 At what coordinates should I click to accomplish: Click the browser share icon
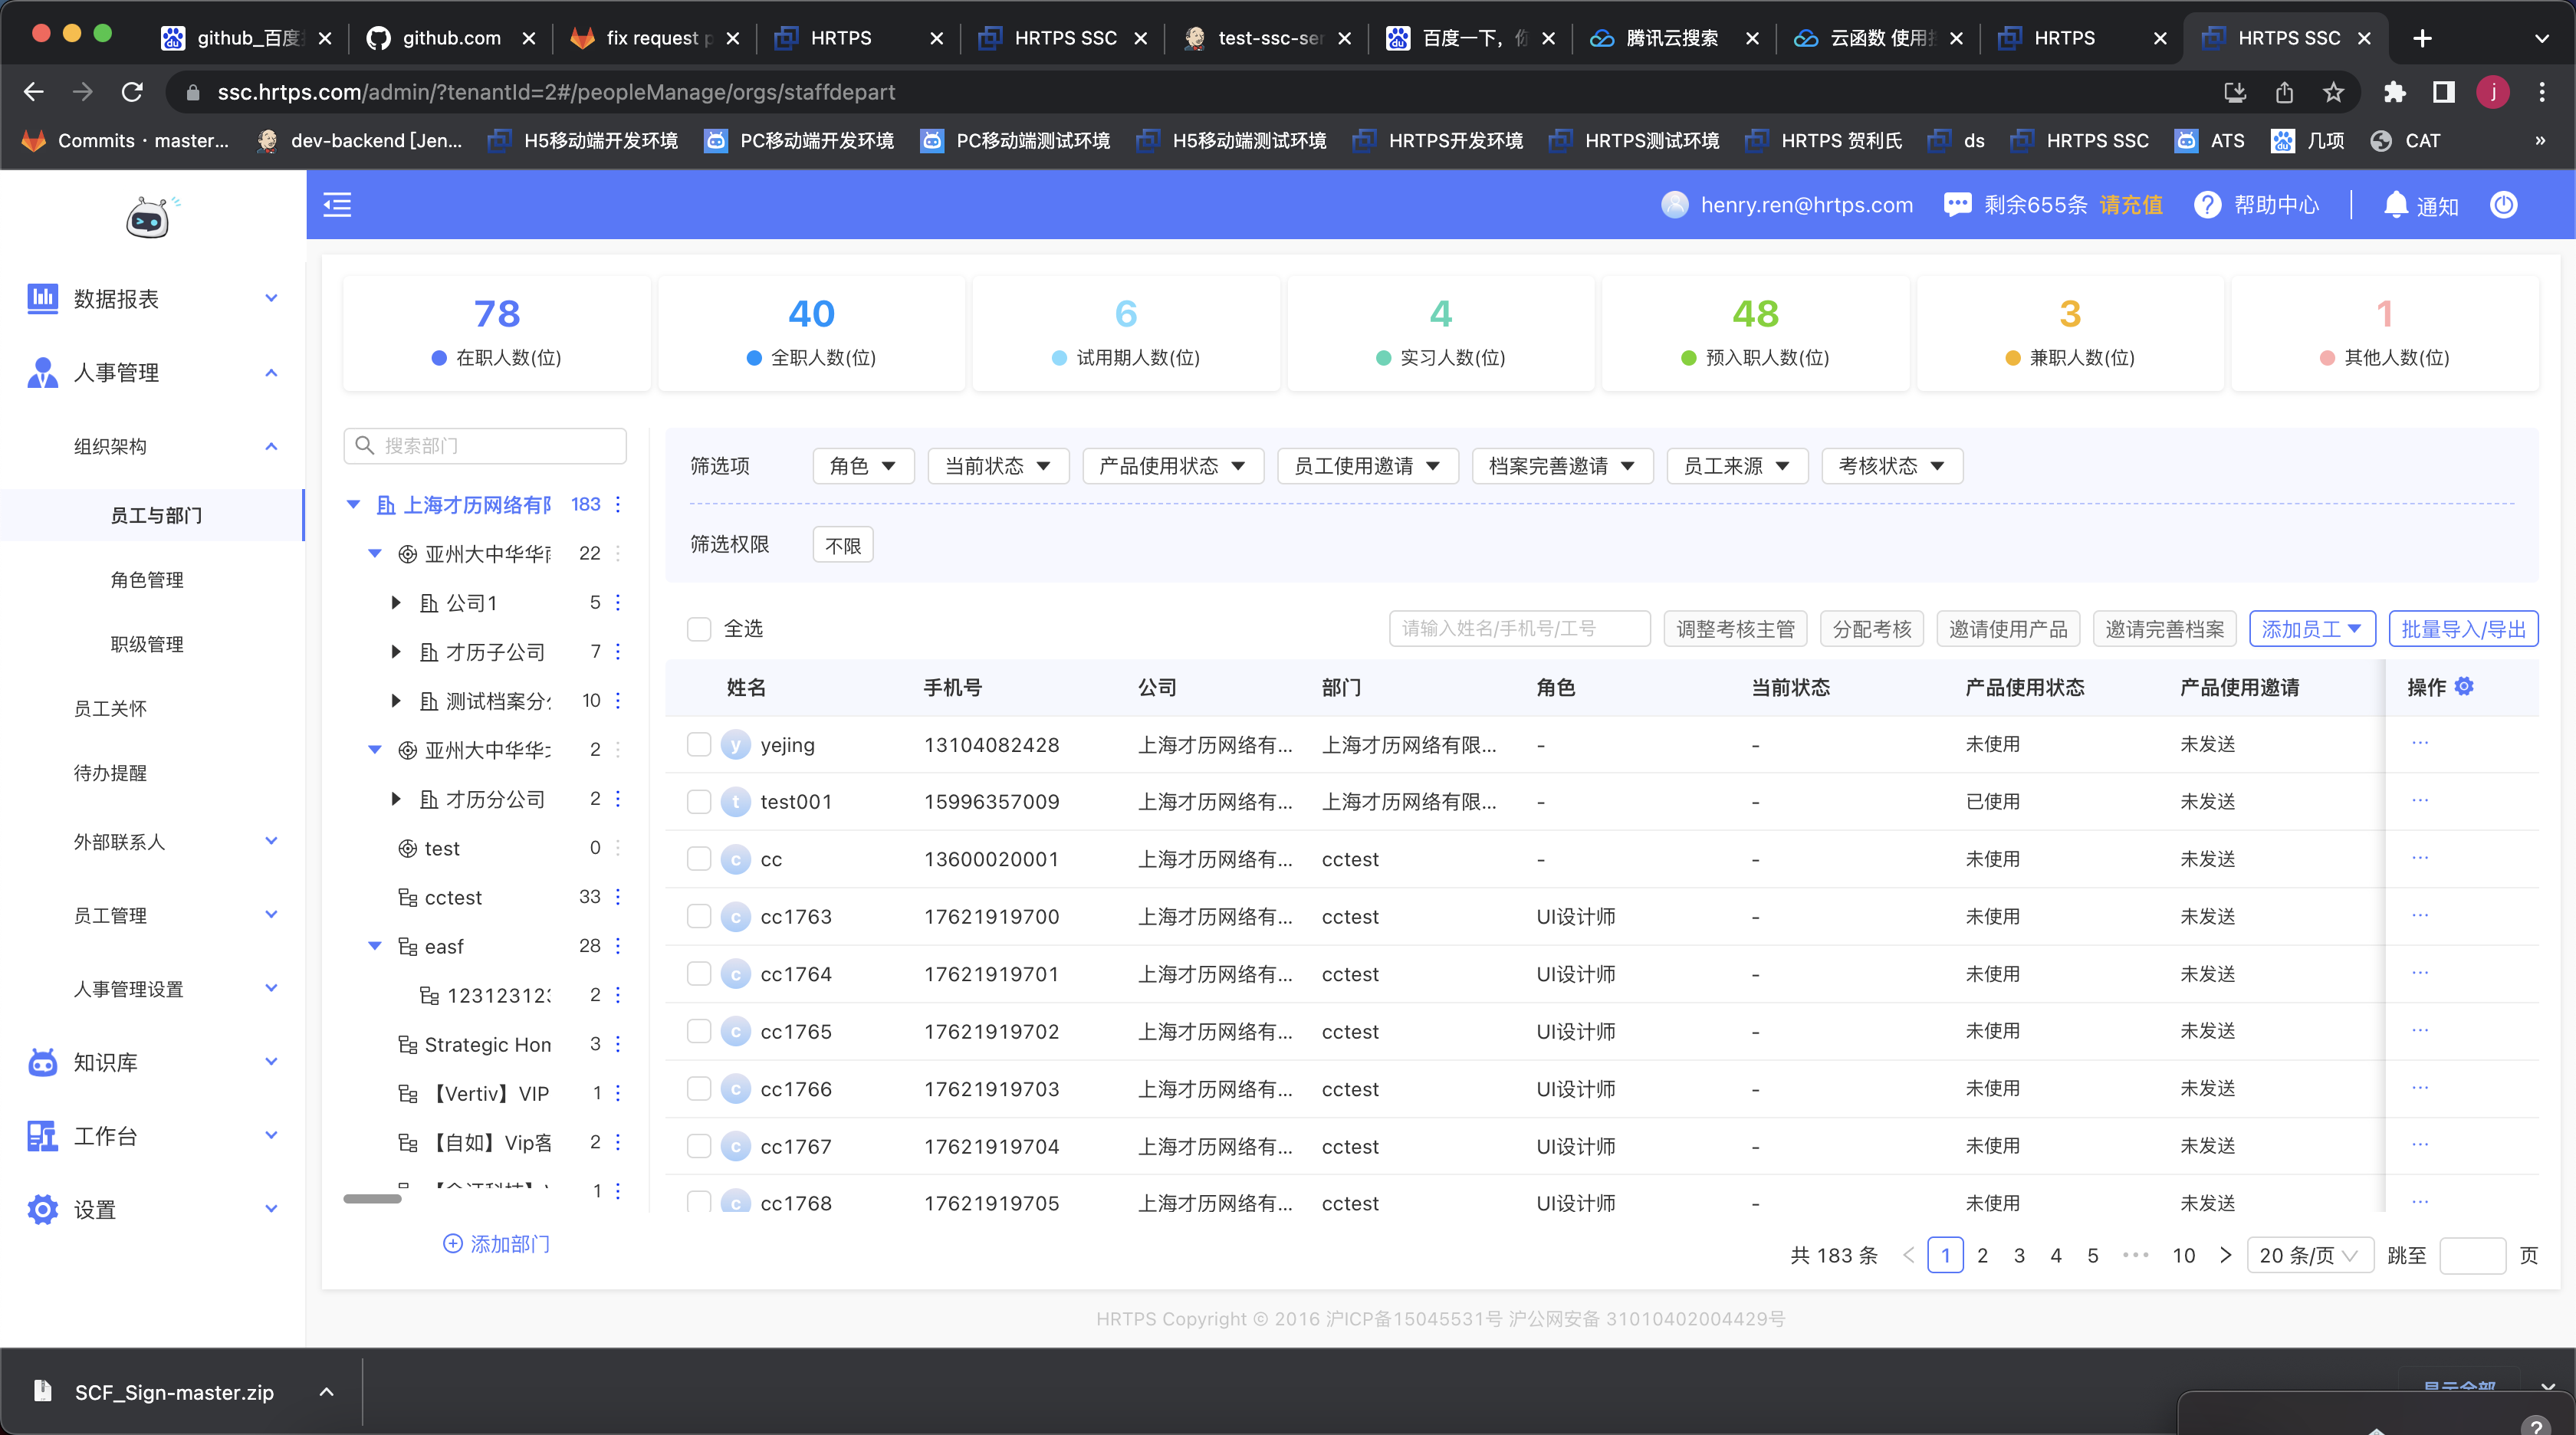pyautogui.click(x=2284, y=92)
